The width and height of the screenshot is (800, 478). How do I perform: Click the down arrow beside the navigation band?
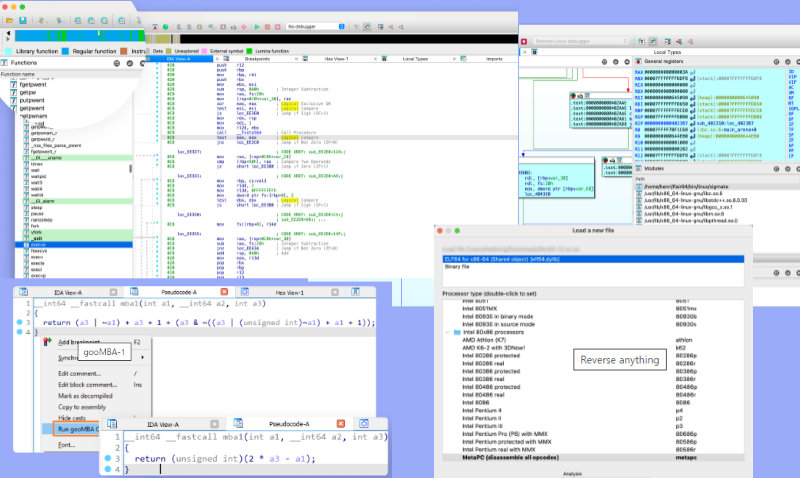(8, 39)
